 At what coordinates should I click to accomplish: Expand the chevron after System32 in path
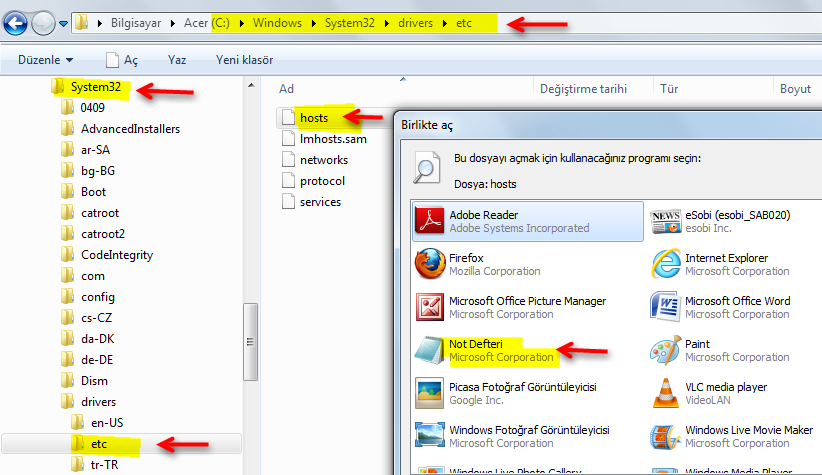point(387,24)
